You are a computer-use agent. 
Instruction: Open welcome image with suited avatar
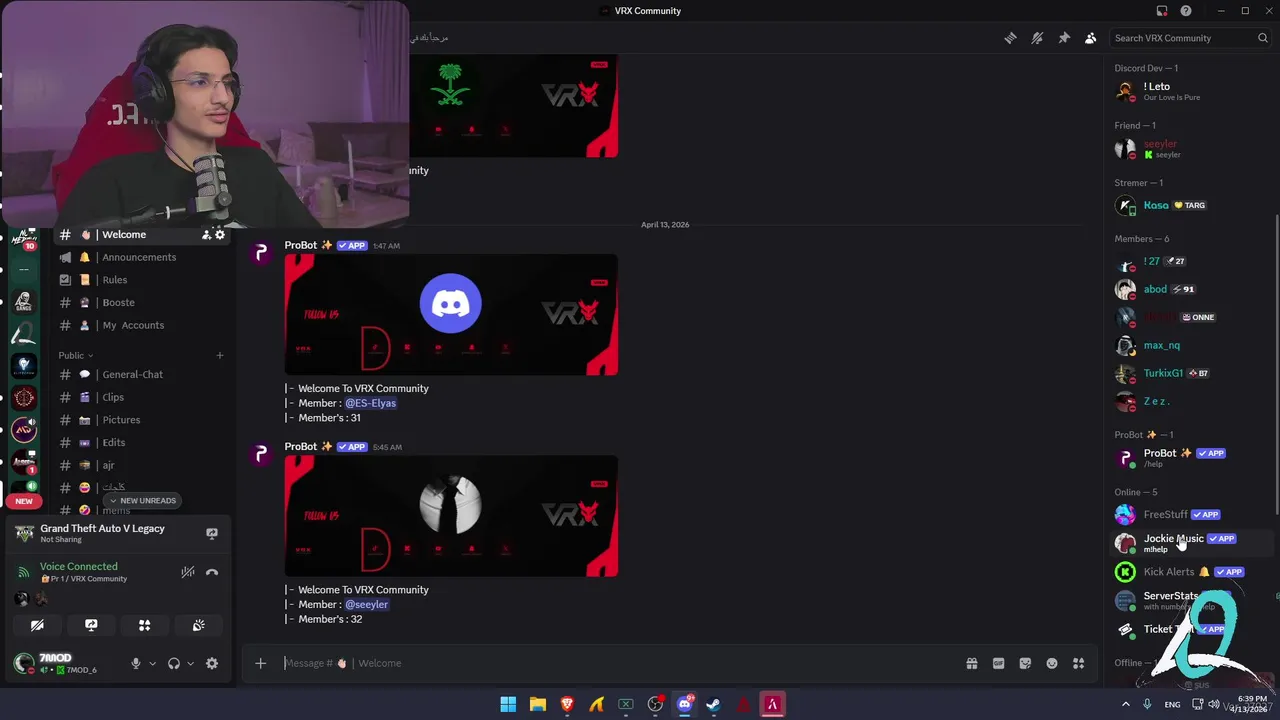tap(451, 516)
